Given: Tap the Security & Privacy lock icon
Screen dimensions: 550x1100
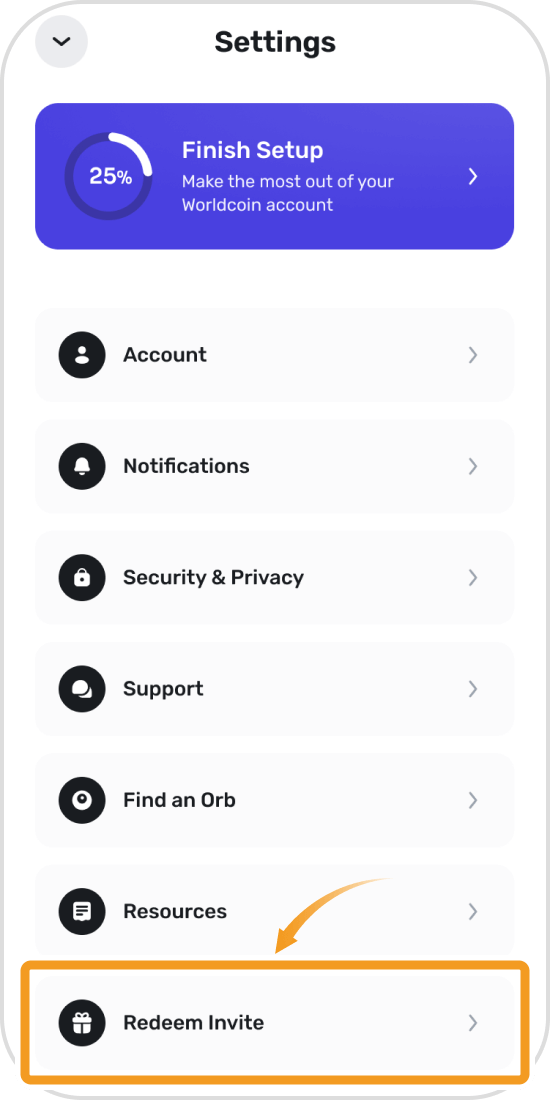Looking at the screenshot, I should click(82, 577).
